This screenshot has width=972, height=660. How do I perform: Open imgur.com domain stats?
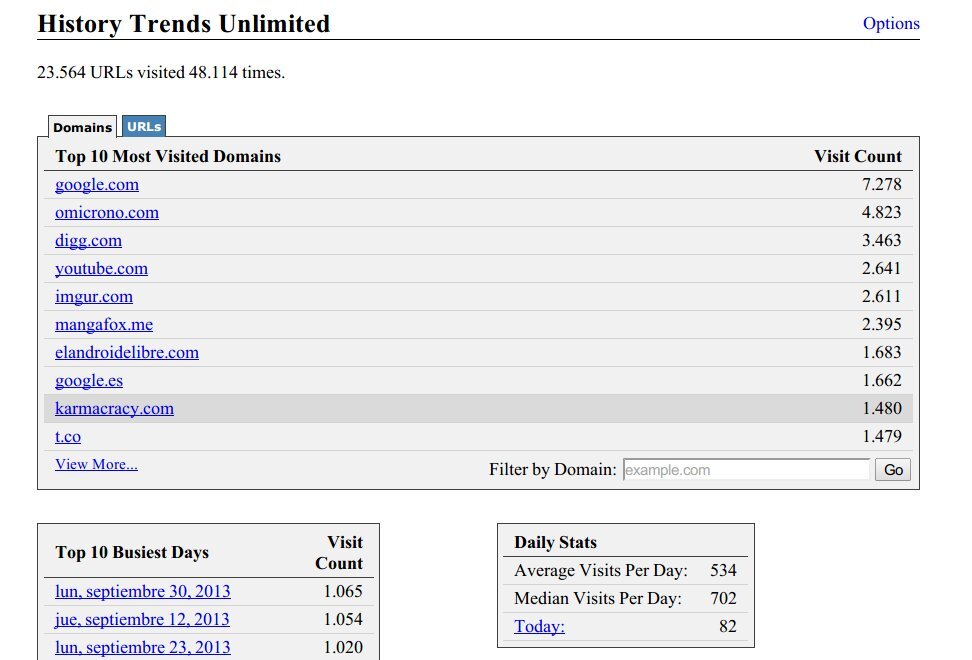coord(93,296)
